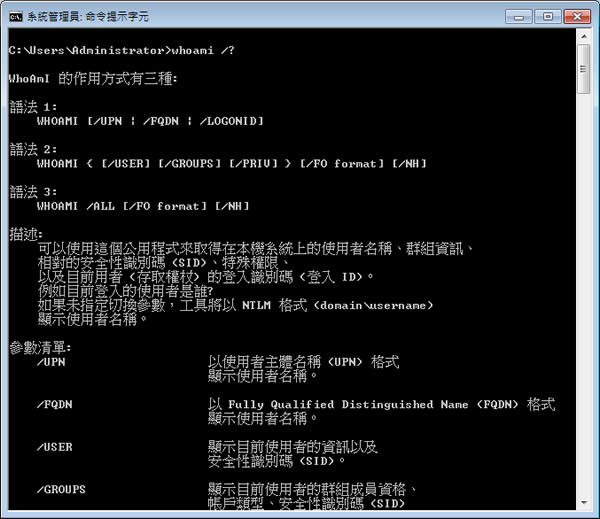Screen dimensions: 600x519
Task: Click the 語法 1: heading
Action: [33, 107]
